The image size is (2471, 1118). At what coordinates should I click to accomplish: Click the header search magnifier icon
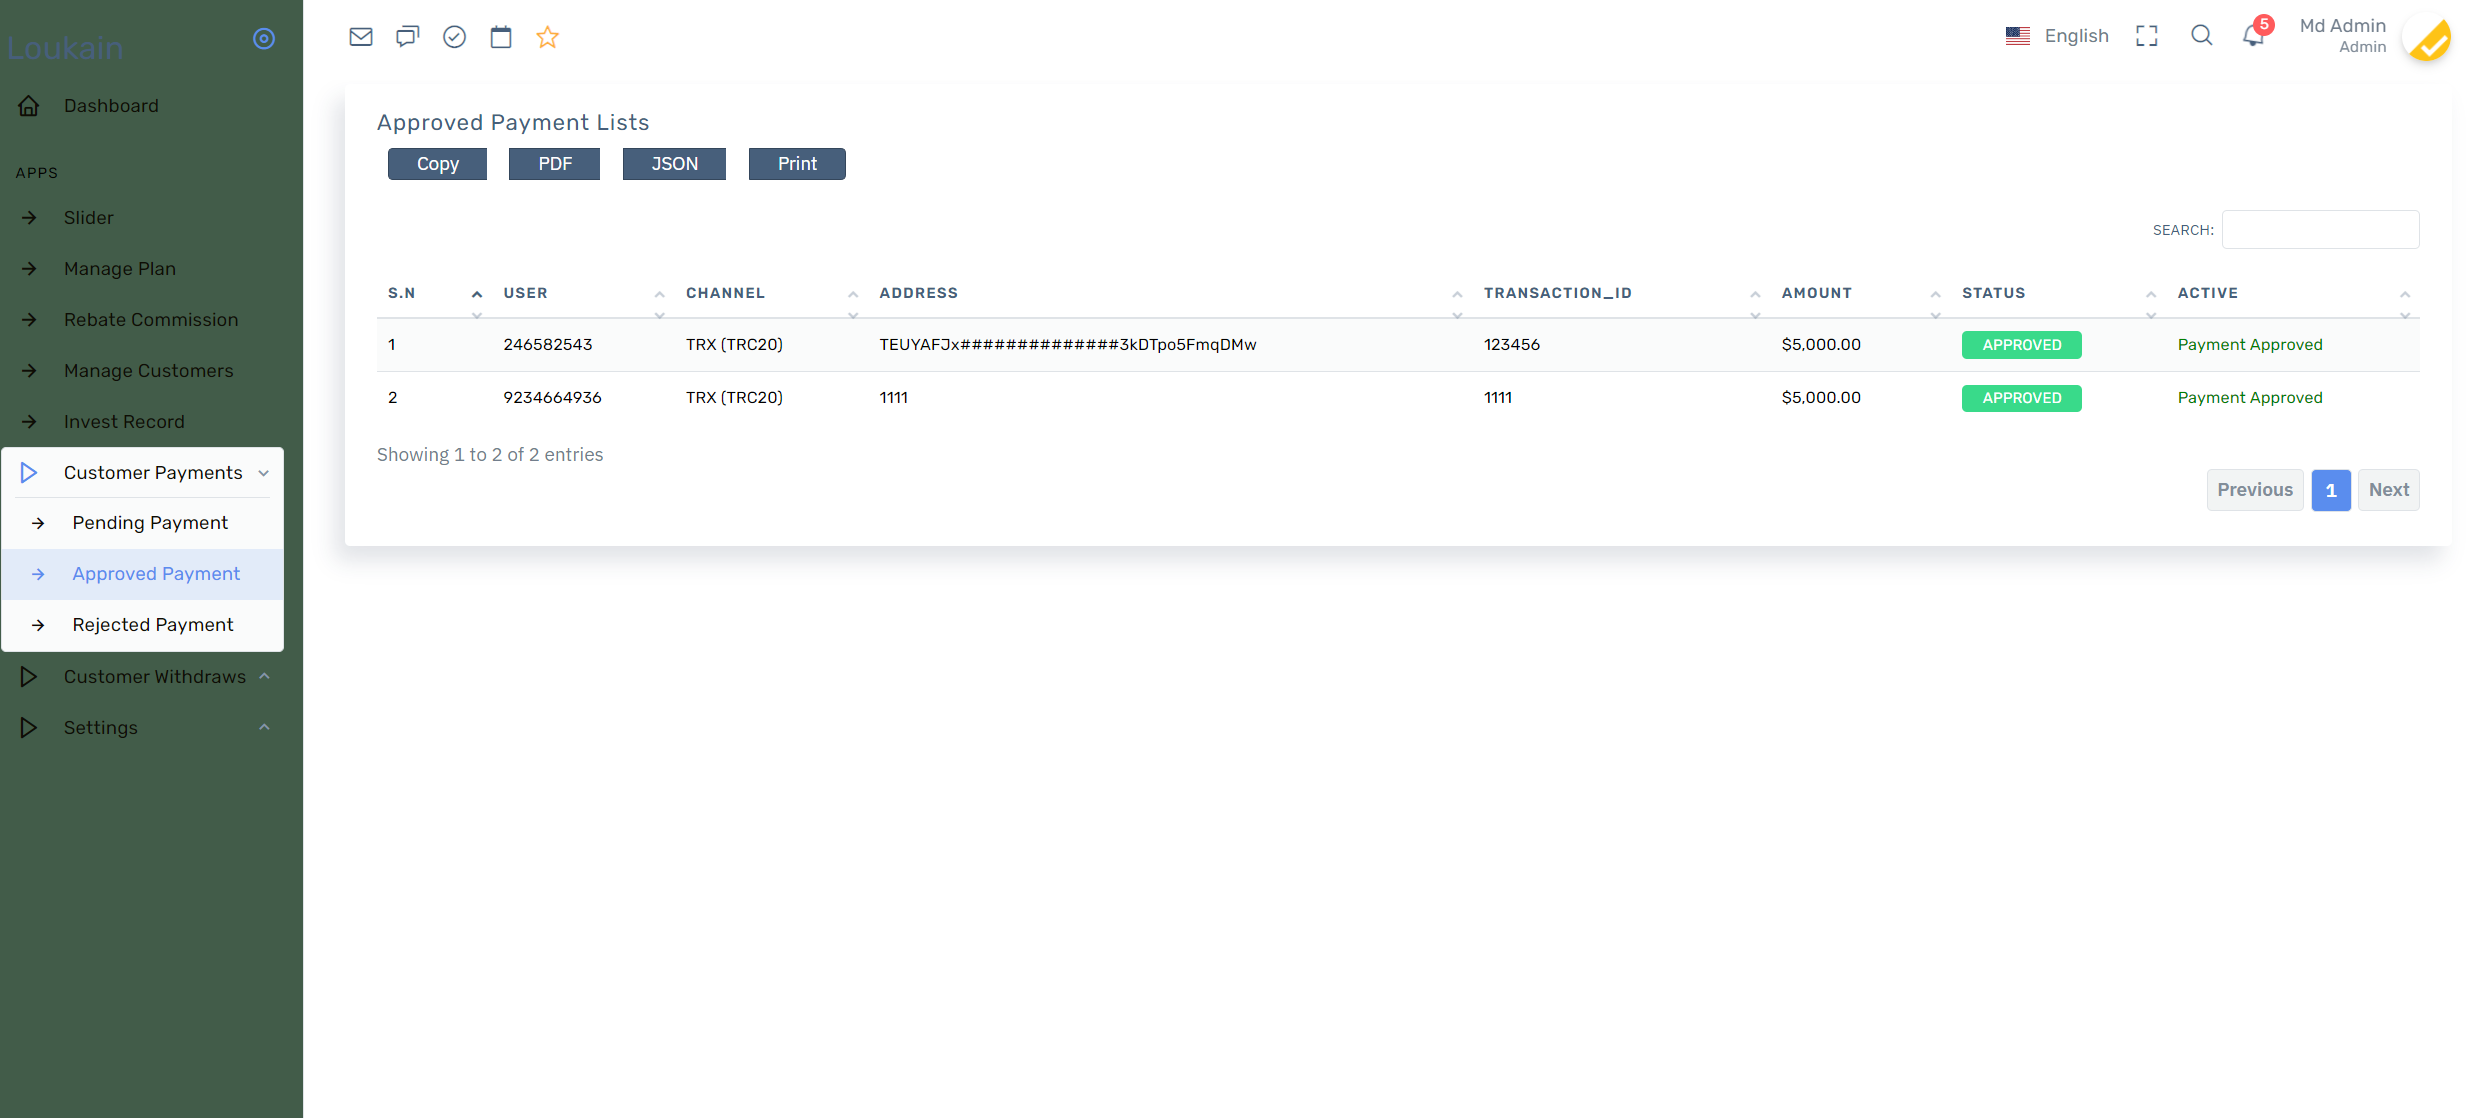pyautogui.click(x=2201, y=36)
